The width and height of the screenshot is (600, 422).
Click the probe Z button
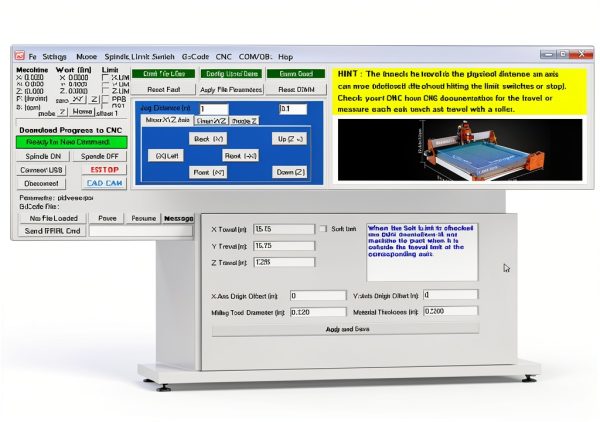(x=62, y=112)
